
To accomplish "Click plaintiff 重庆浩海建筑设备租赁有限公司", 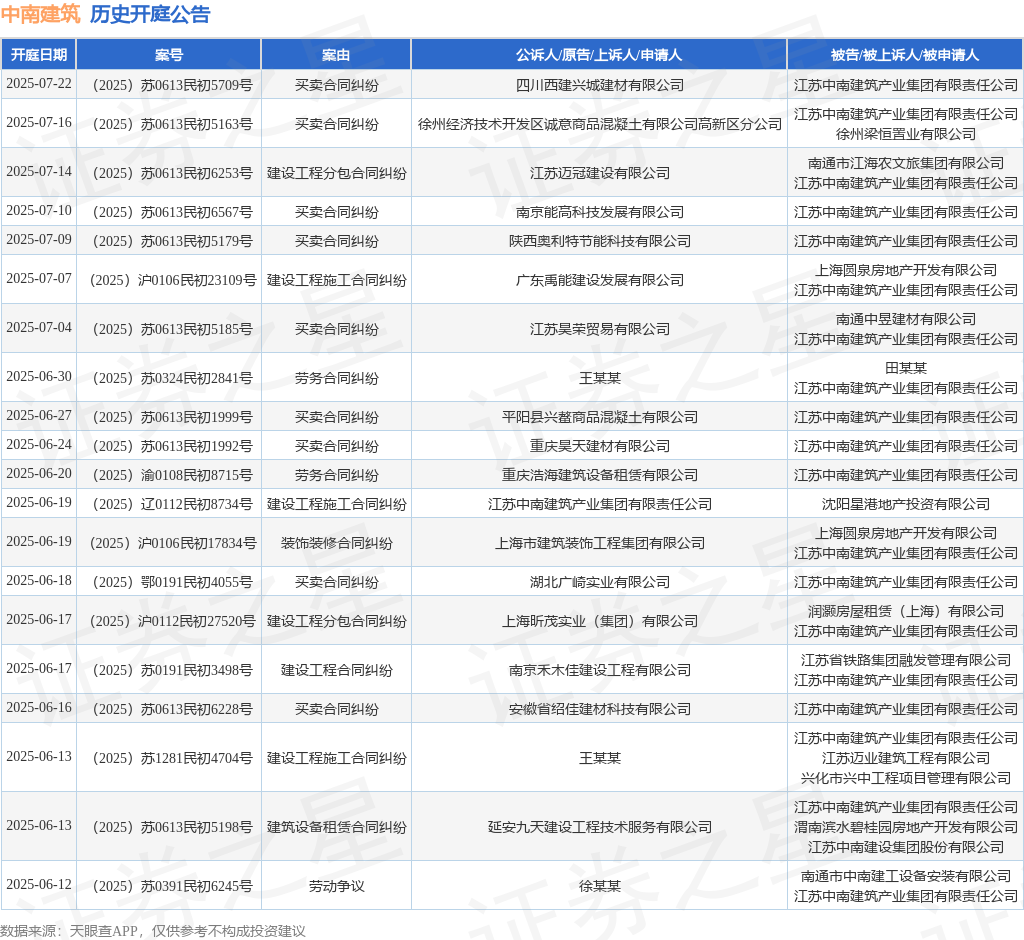I will coord(600,475).
